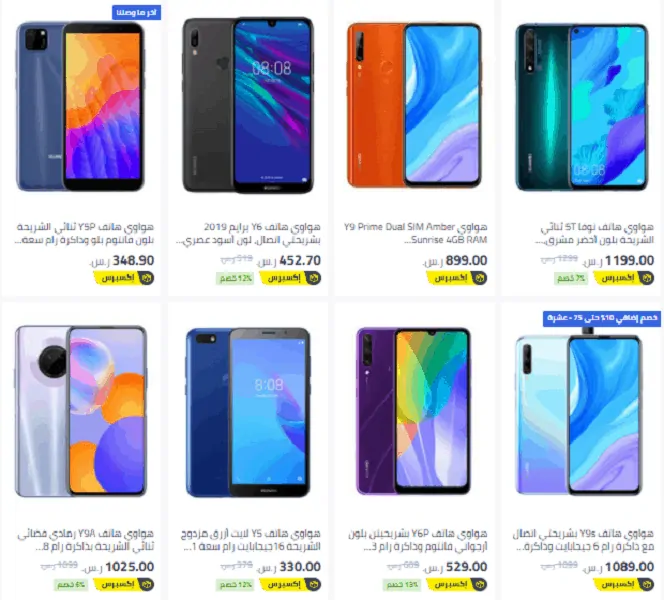
Task: Click the 12% discount tag beside the 452.70 price
Action: click(x=235, y=278)
